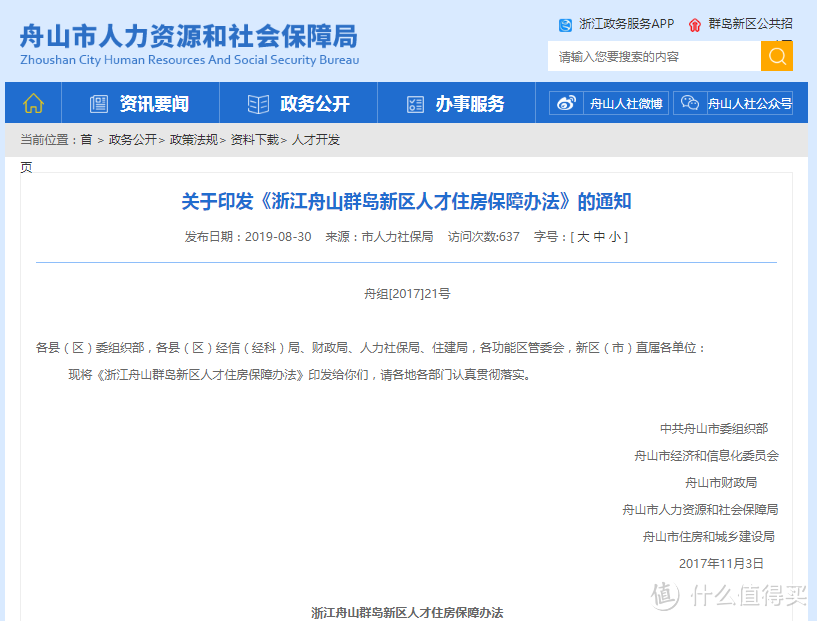Focus the search input field

point(654,56)
